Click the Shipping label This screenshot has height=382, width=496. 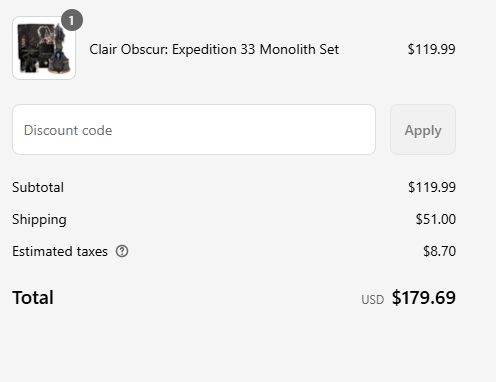click(x=39, y=220)
